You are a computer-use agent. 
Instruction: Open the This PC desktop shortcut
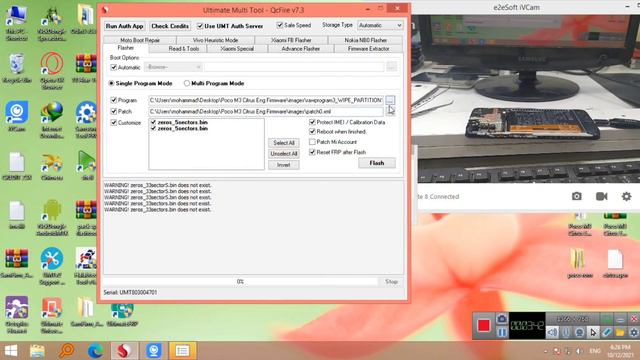[x=17, y=23]
